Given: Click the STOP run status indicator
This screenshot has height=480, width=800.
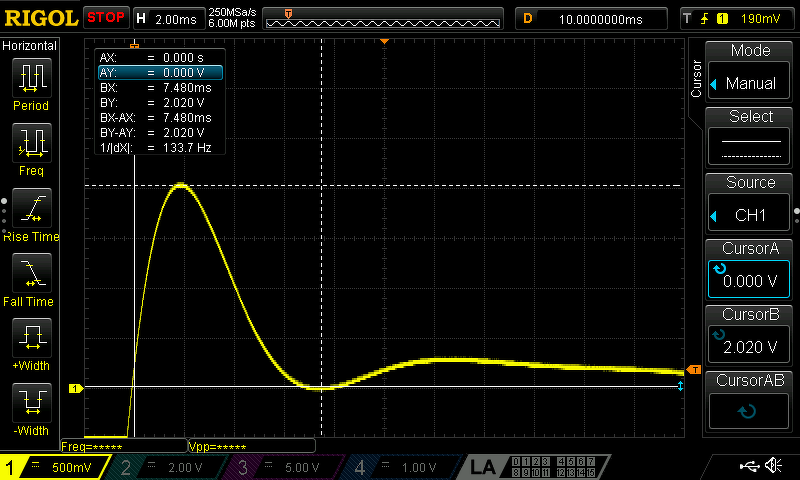Looking at the screenshot, I should (106, 18).
